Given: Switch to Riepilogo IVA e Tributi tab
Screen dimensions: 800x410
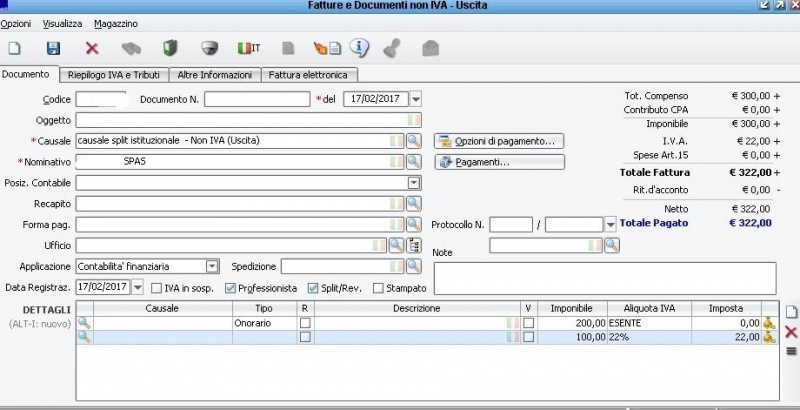Looking at the screenshot, I should click(114, 75).
